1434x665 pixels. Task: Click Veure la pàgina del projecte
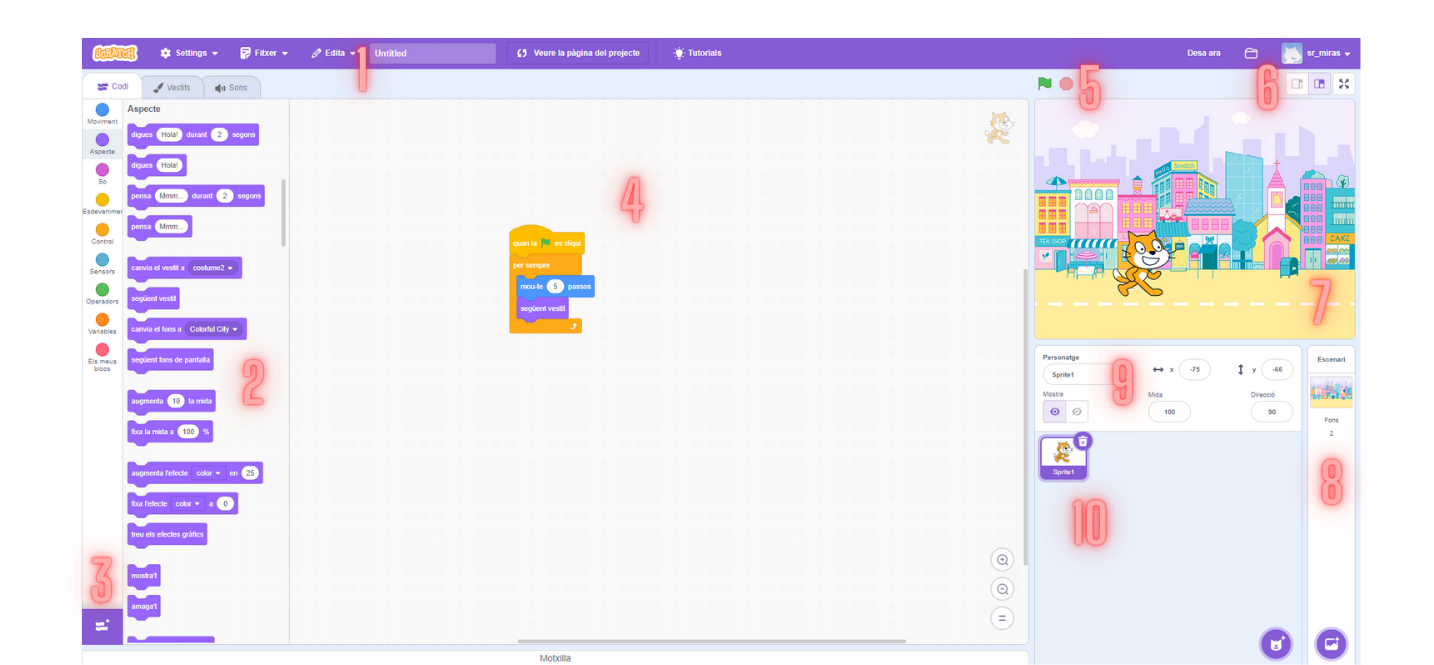578,53
